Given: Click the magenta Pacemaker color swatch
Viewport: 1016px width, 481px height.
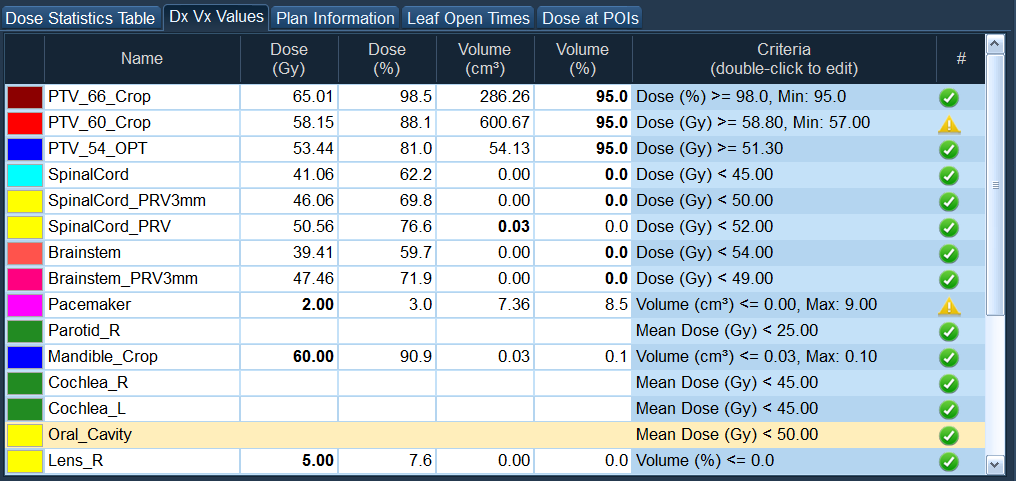Looking at the screenshot, I should coord(24,305).
